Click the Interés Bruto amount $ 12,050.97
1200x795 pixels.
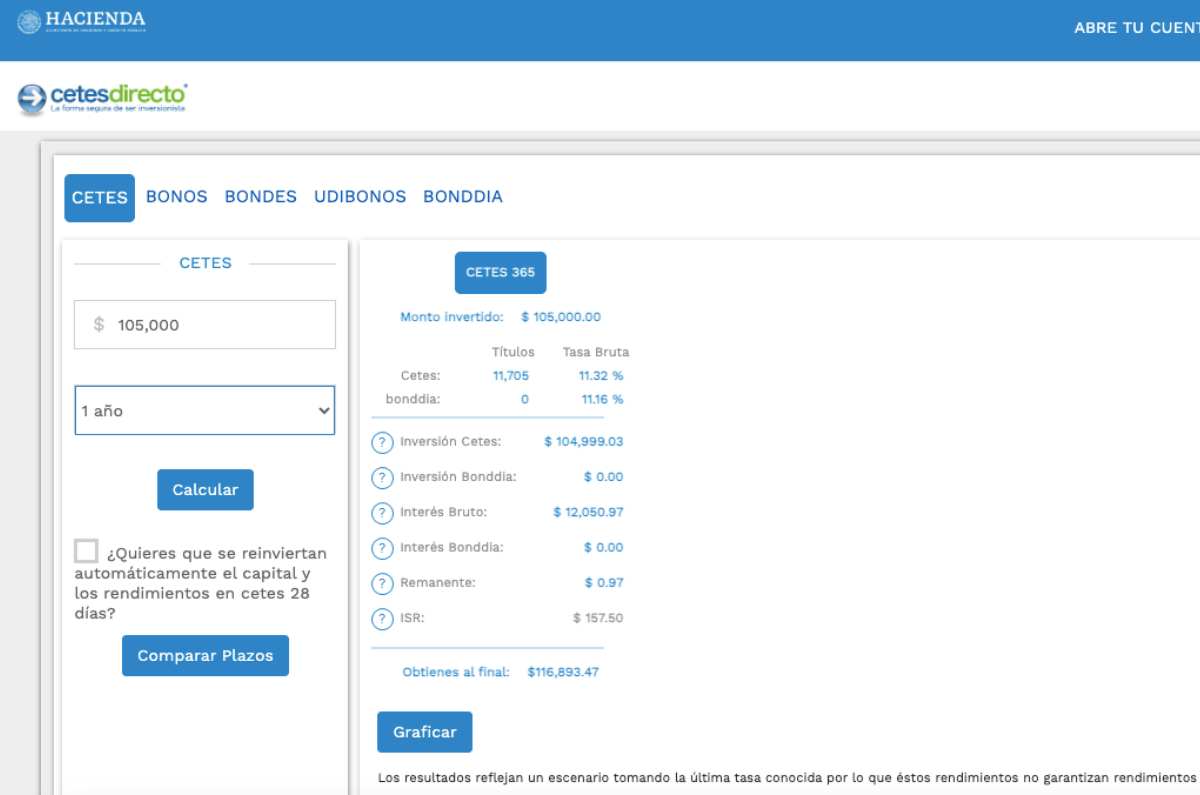point(588,512)
